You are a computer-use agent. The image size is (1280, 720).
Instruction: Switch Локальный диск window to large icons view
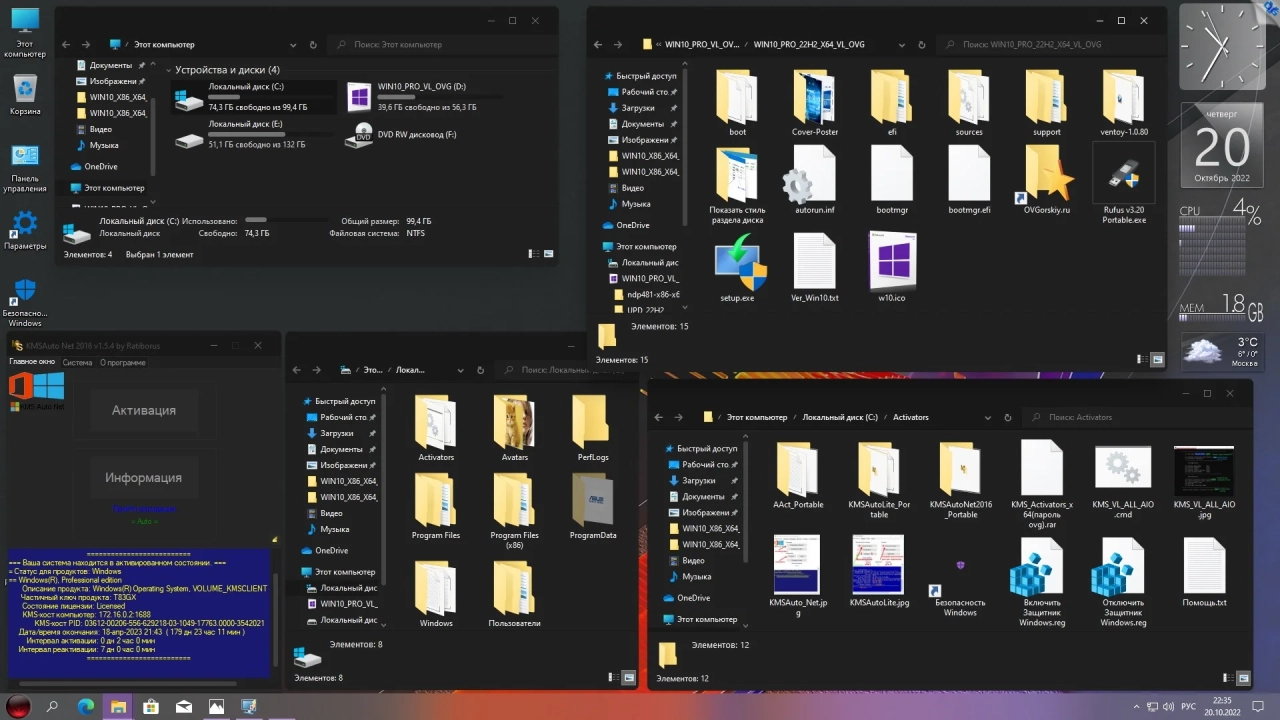tap(628, 677)
